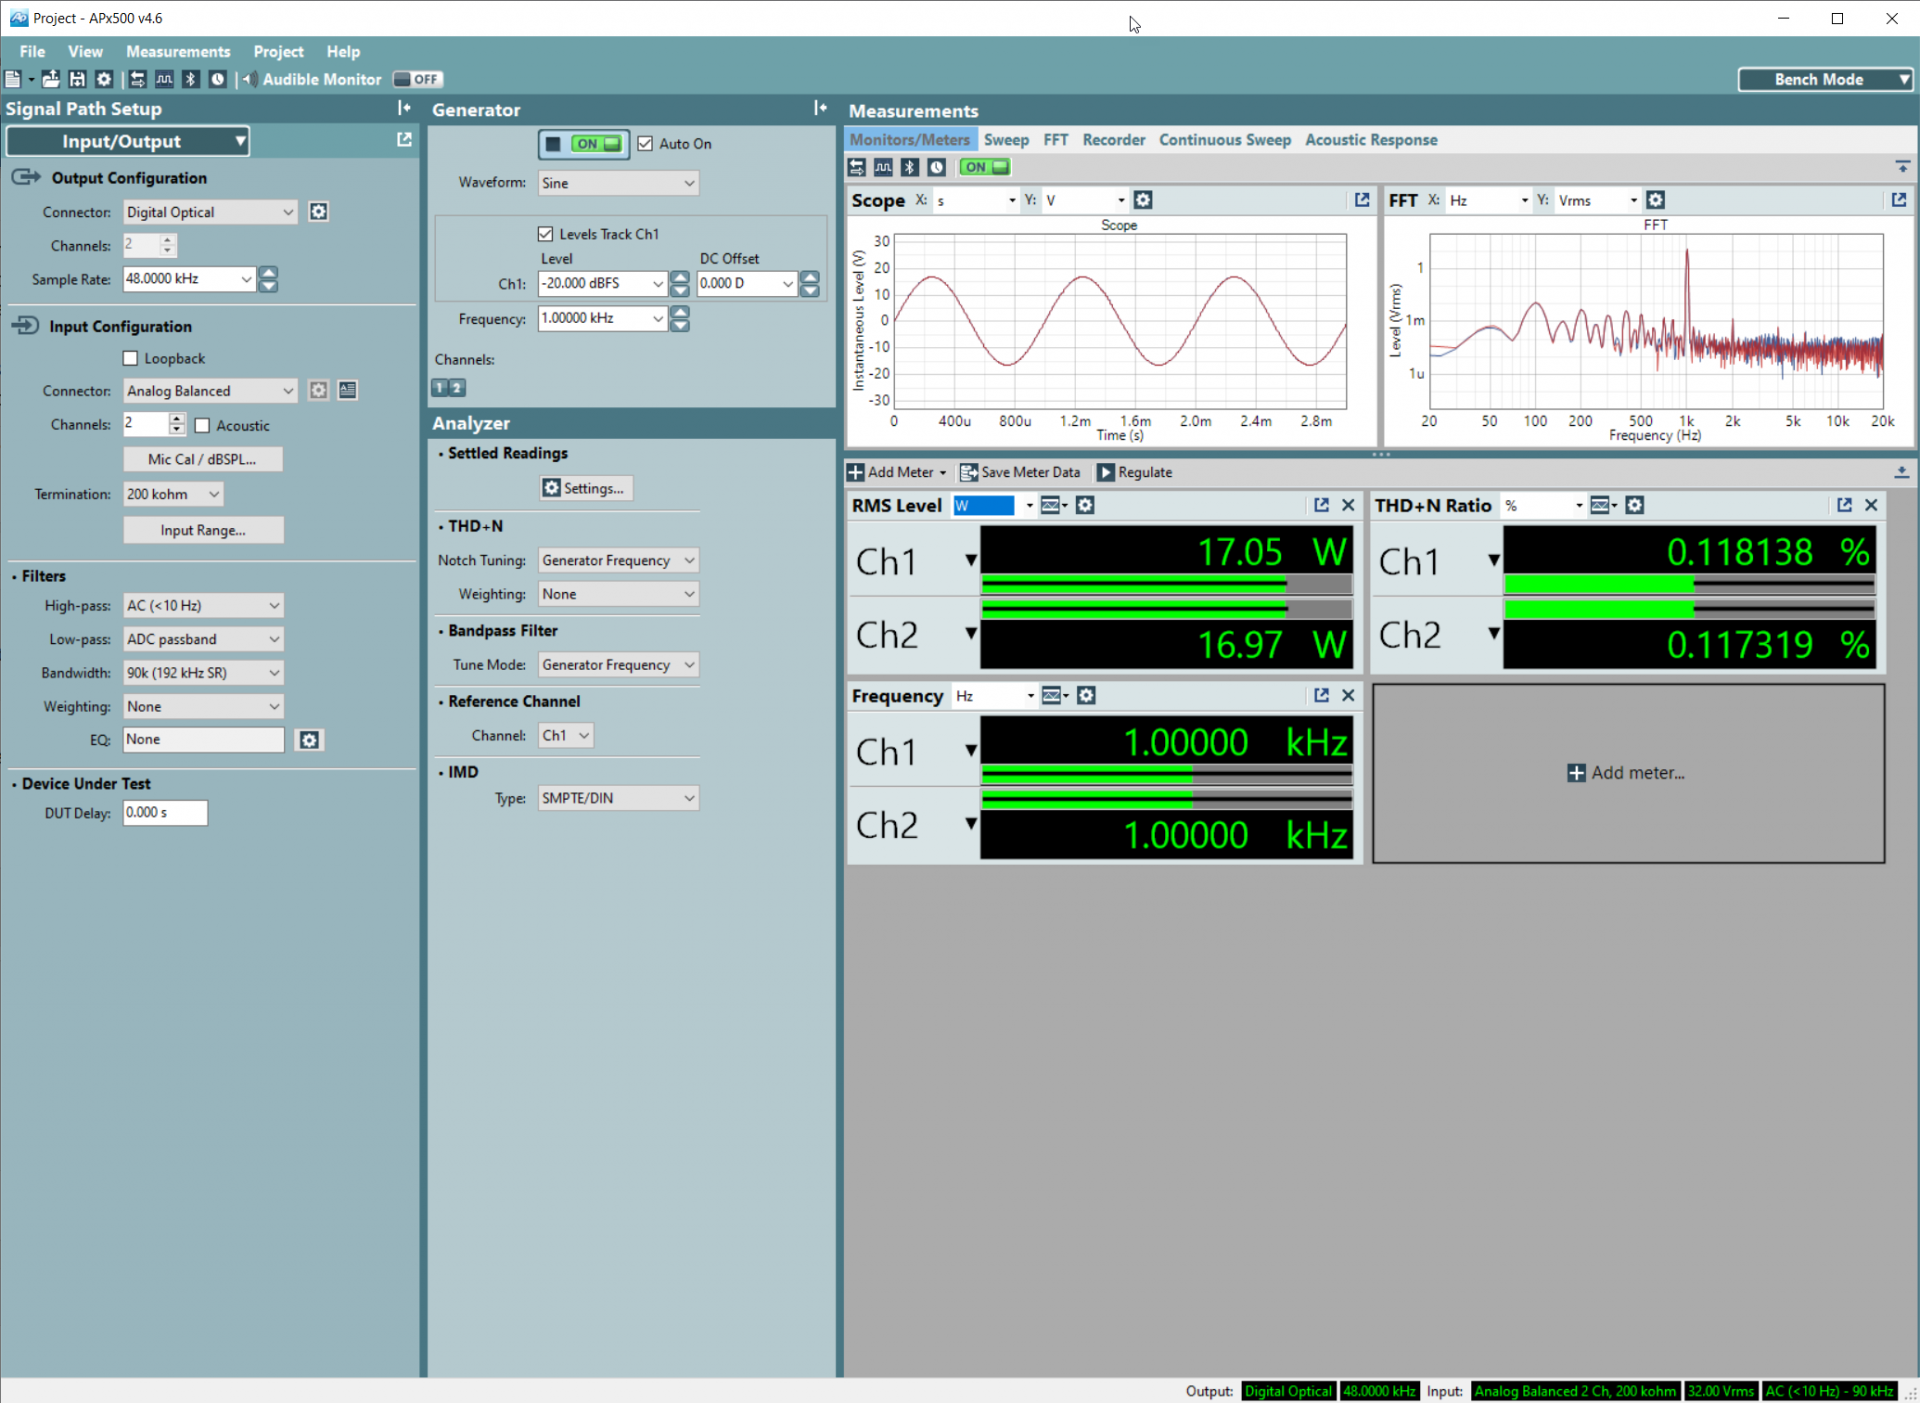Click the signal path arrows icon in main toolbar
This screenshot has width=1920, height=1403.
point(137,79)
